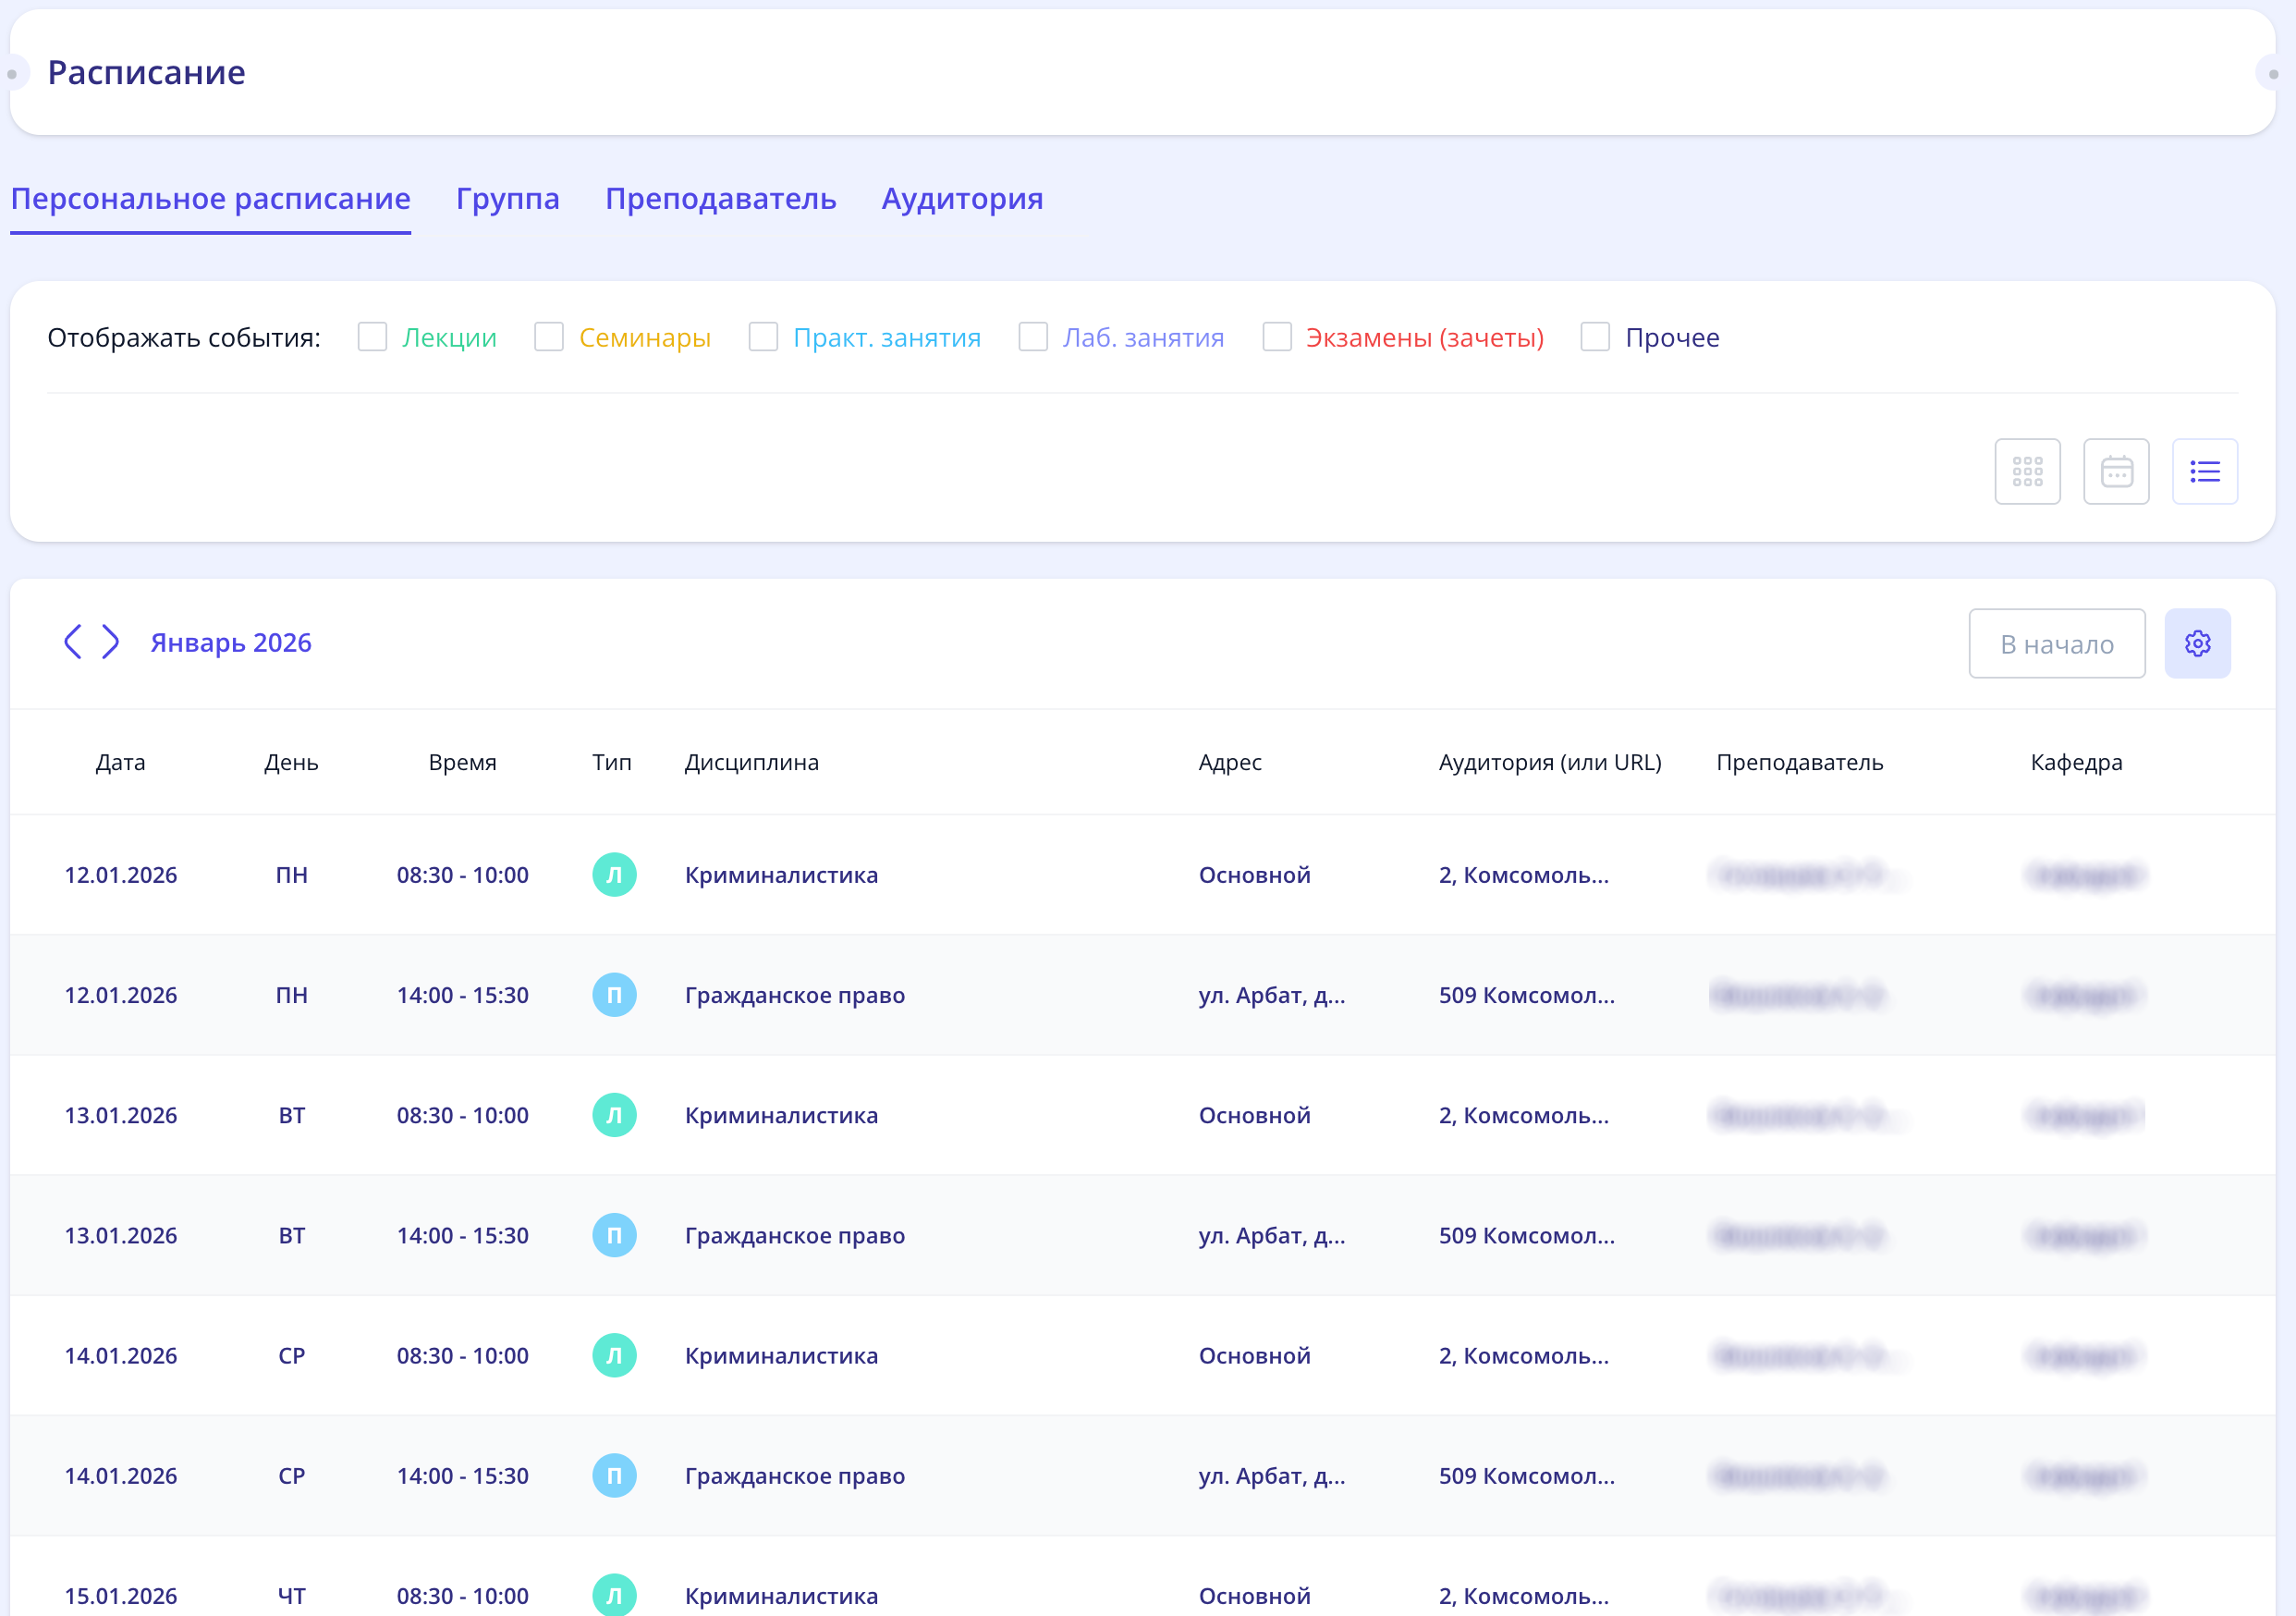Screen dimensions: 2296x1616
Task: Check the Экзамены (зачеты) checkbox
Action: coord(1277,337)
